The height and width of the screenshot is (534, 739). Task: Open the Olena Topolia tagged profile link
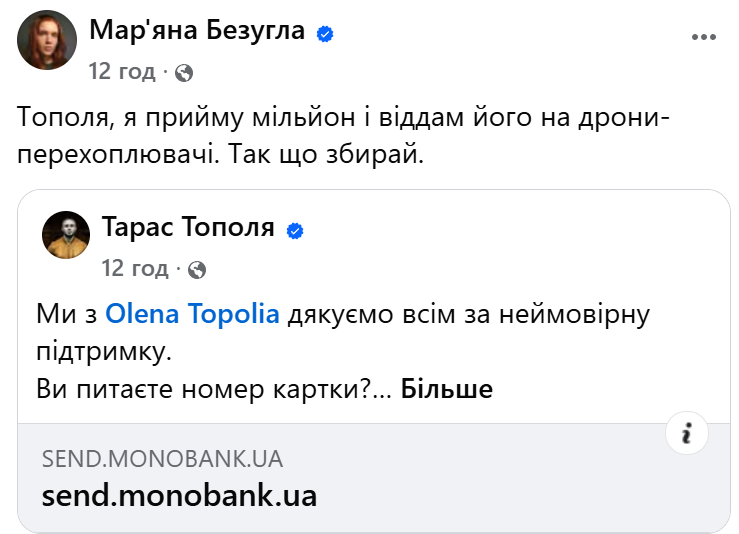click(192, 315)
